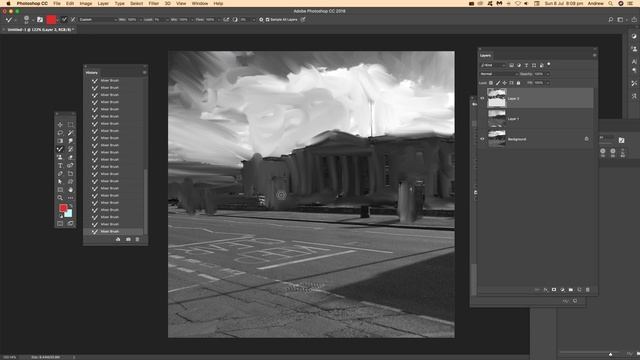
Task: Hide the Background layer eye icon
Action: (482, 139)
